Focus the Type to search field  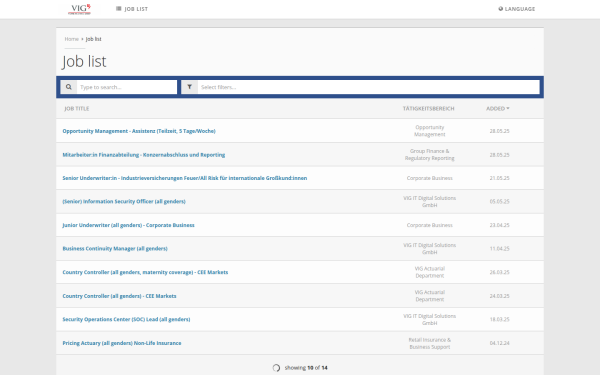click(127, 87)
